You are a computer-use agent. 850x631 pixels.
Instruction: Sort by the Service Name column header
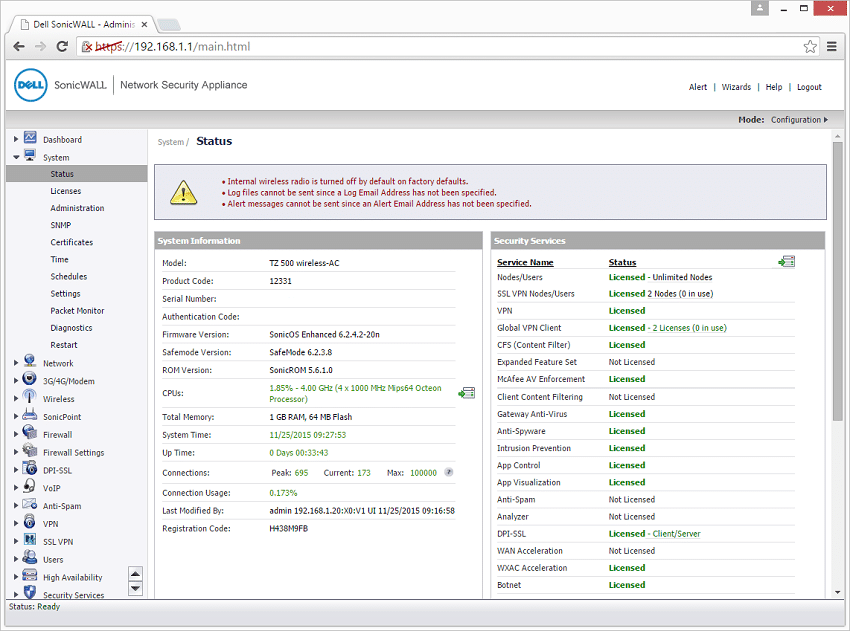(525, 262)
